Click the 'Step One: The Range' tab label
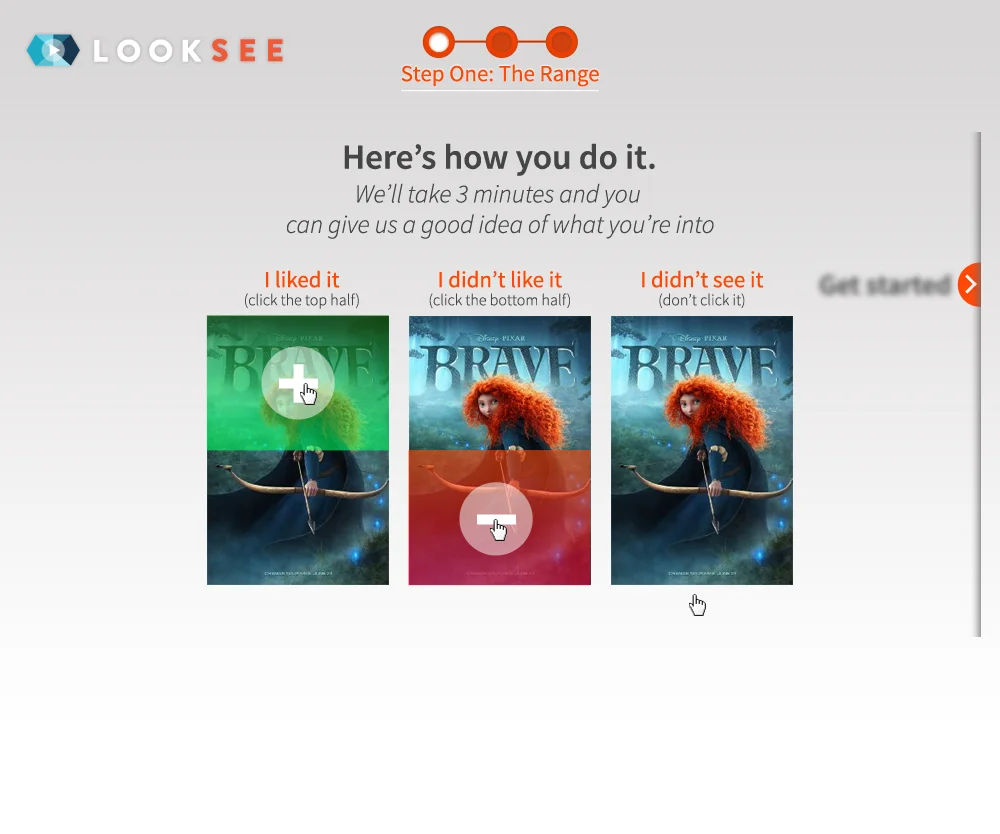This screenshot has height=834, width=1000. 500,74
